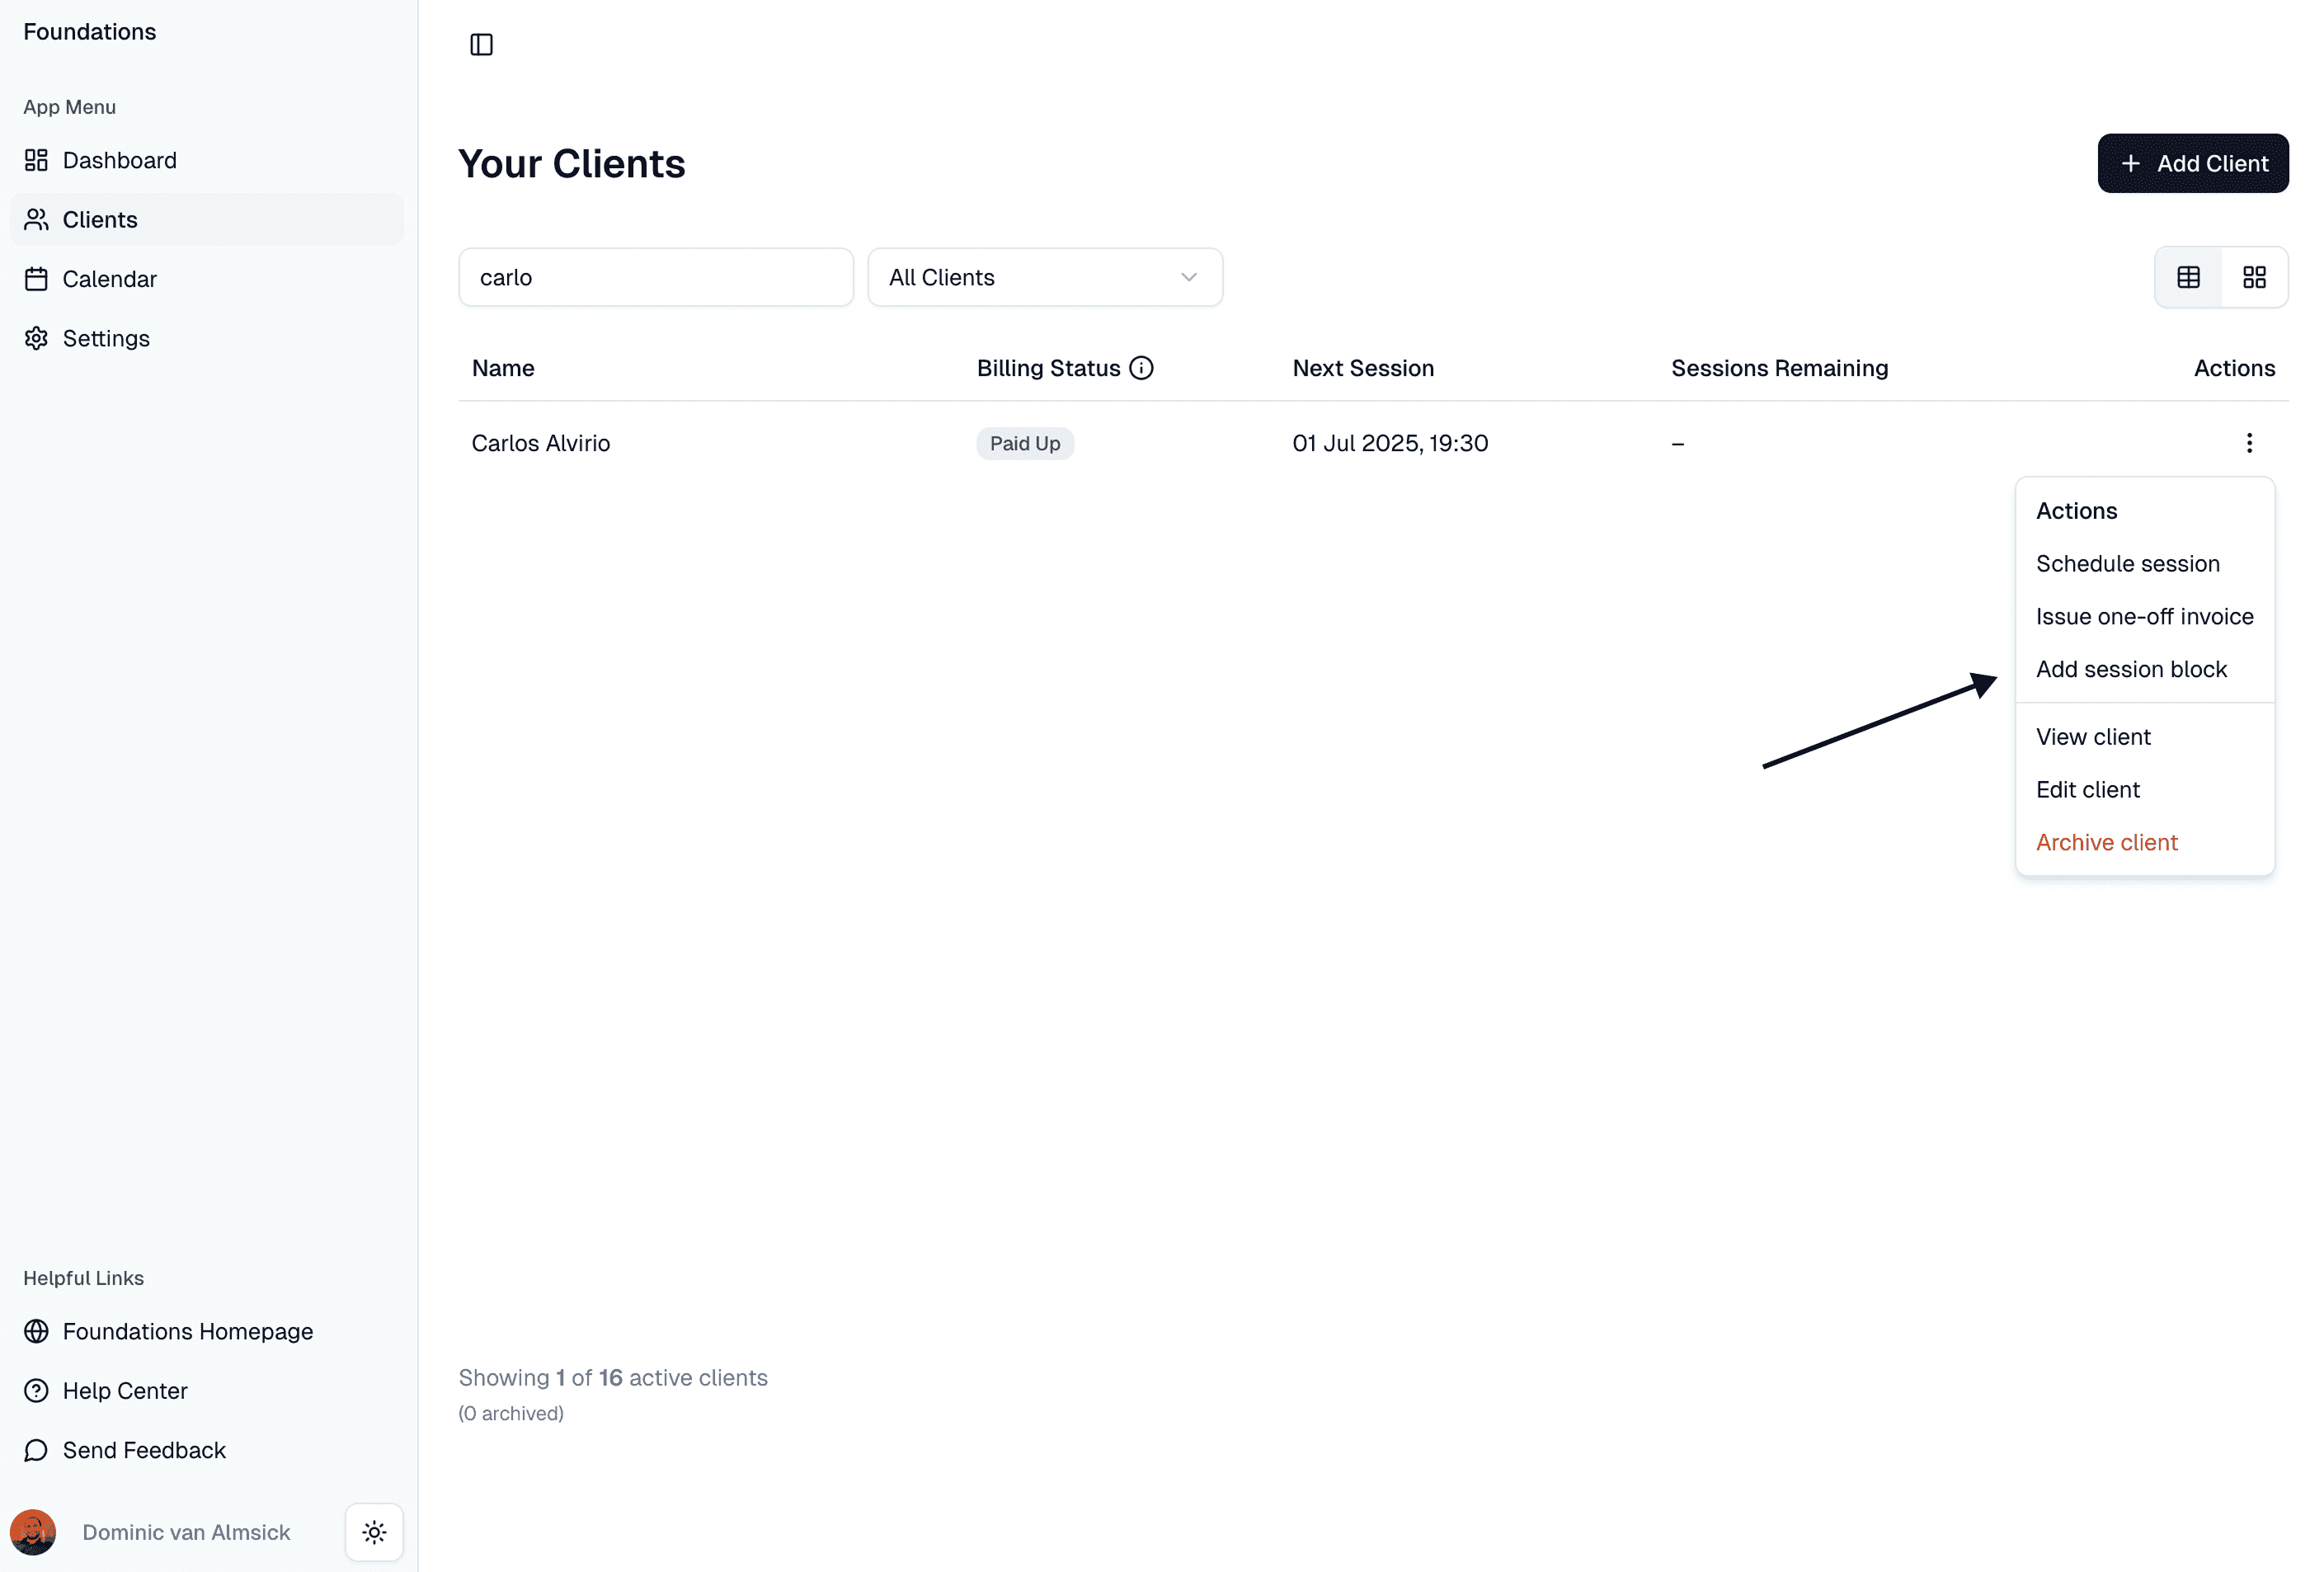The width and height of the screenshot is (2324, 1572).
Task: Click the client search field containing carlo
Action: 655,277
